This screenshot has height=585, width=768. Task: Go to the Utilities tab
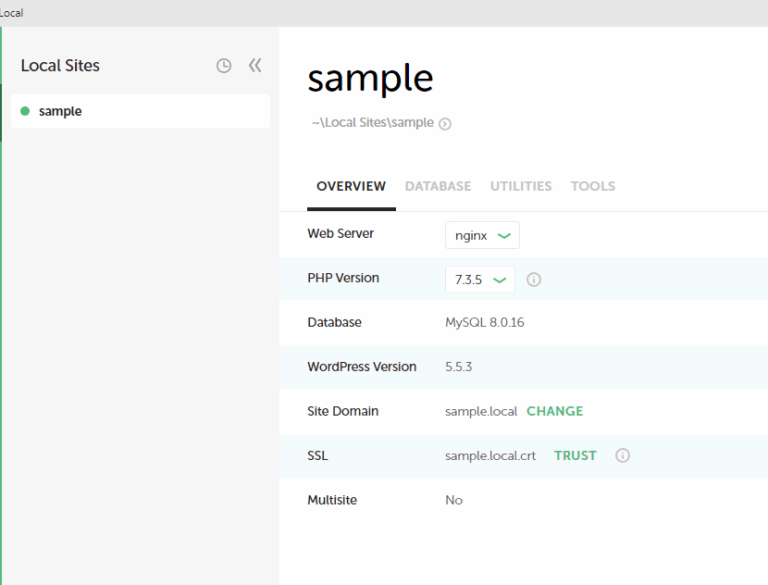(x=521, y=187)
